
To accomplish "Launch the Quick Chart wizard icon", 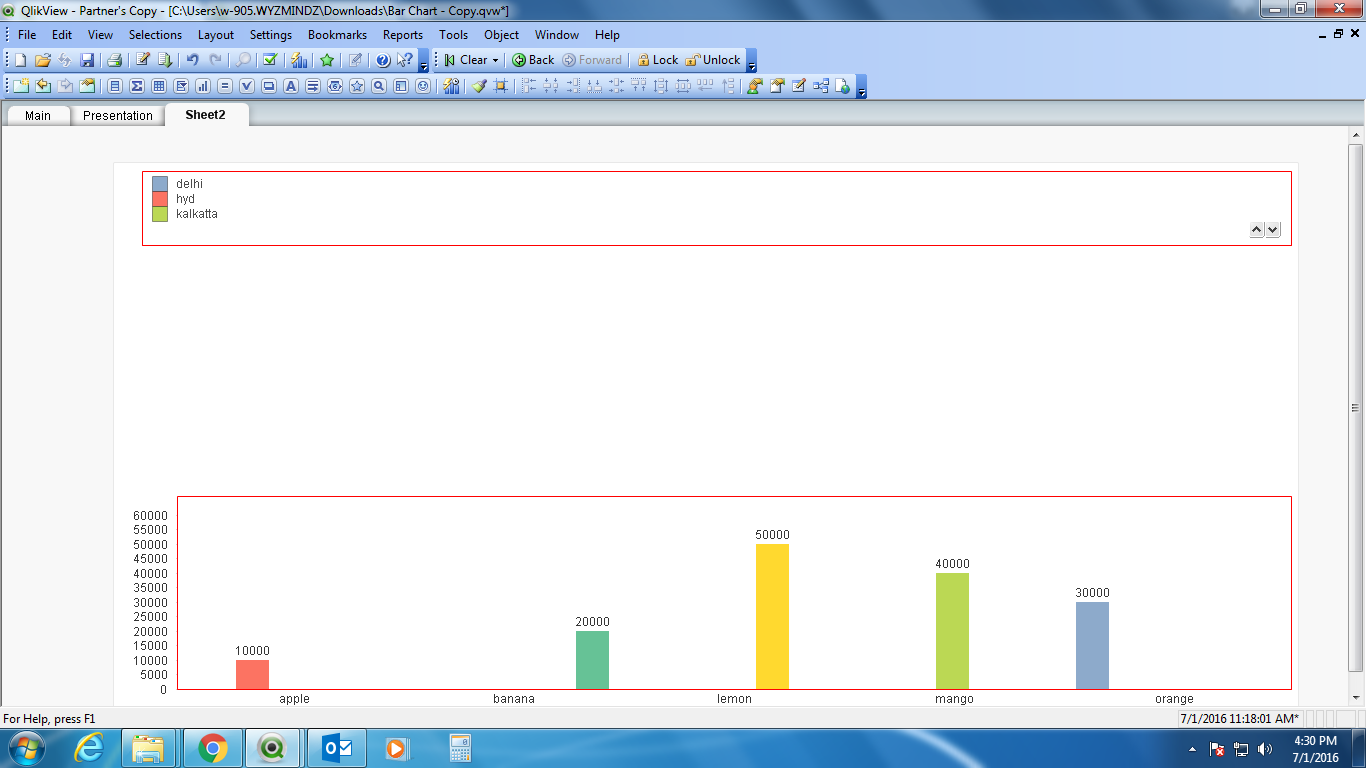I will [299, 60].
